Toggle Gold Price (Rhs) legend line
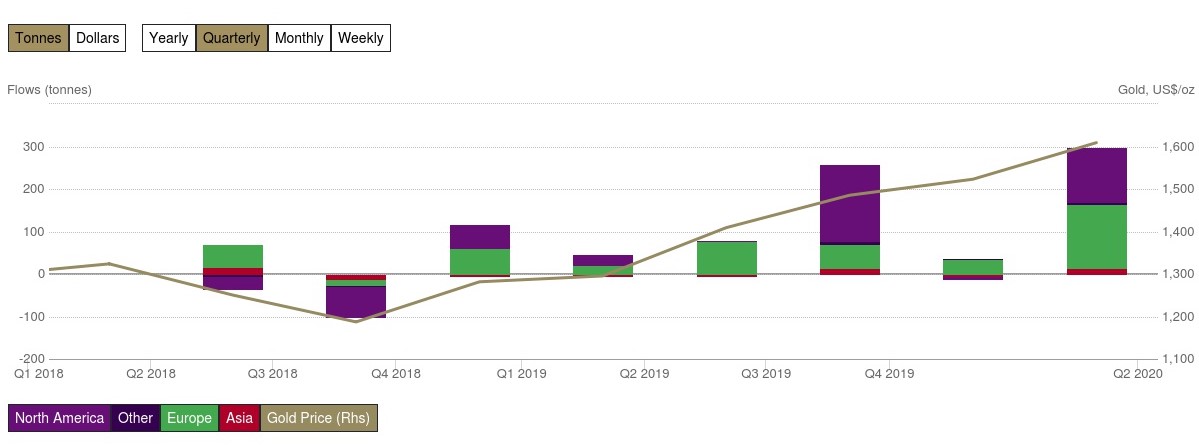The width and height of the screenshot is (1199, 446). 318,418
